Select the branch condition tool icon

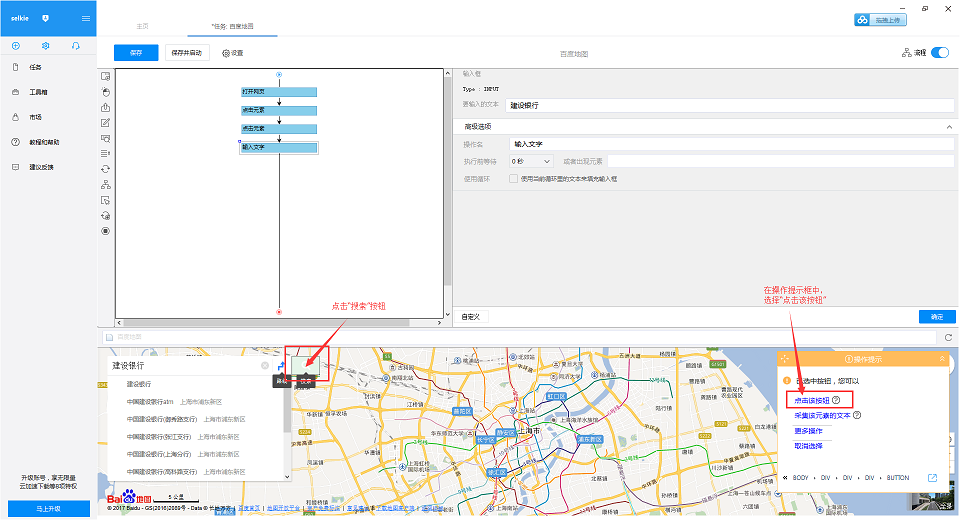pos(105,184)
